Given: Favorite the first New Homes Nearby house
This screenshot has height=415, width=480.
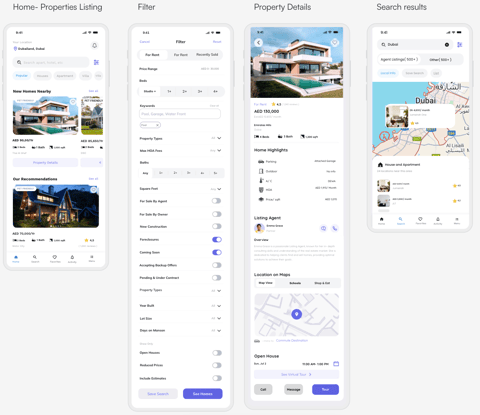Looking at the screenshot, I should tap(73, 102).
